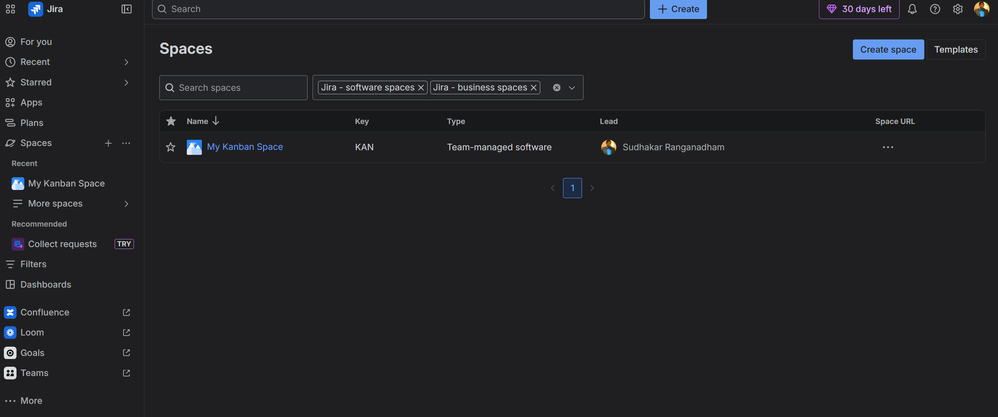The width and height of the screenshot is (998, 417).
Task: Open row actions menu for My Kanban Space
Action: (888, 147)
